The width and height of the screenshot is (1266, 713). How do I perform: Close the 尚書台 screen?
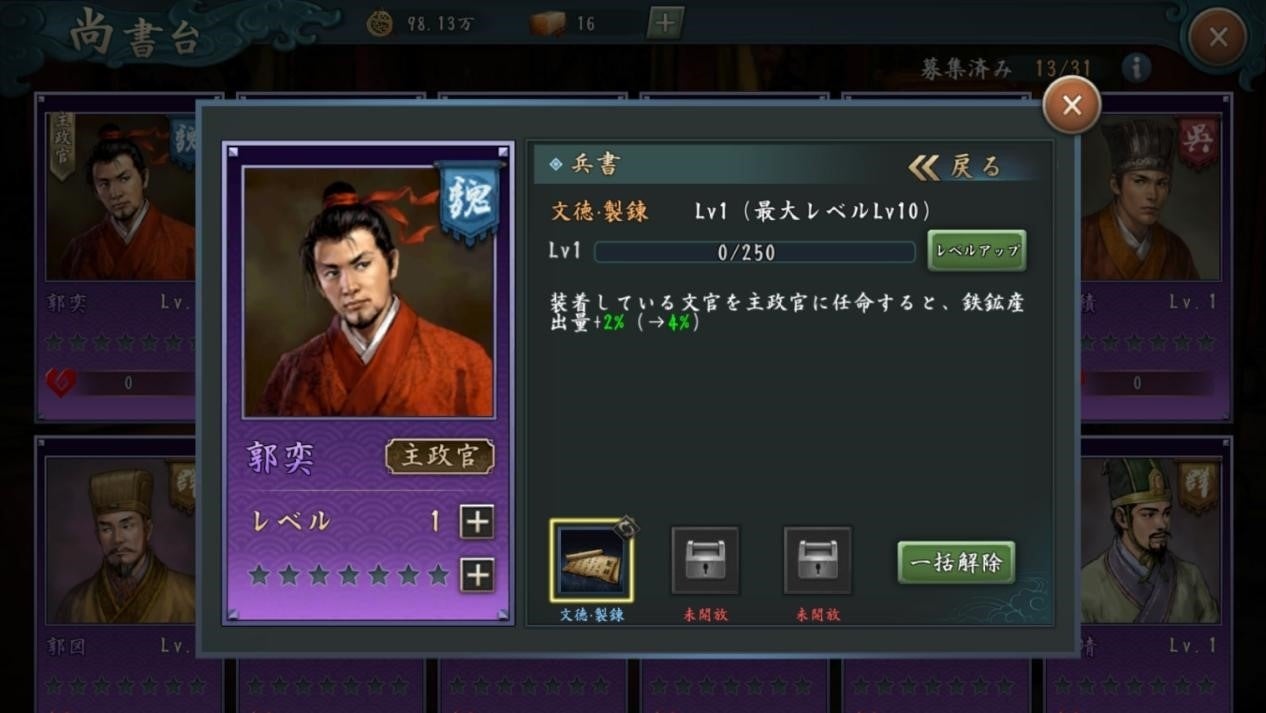coord(1218,38)
